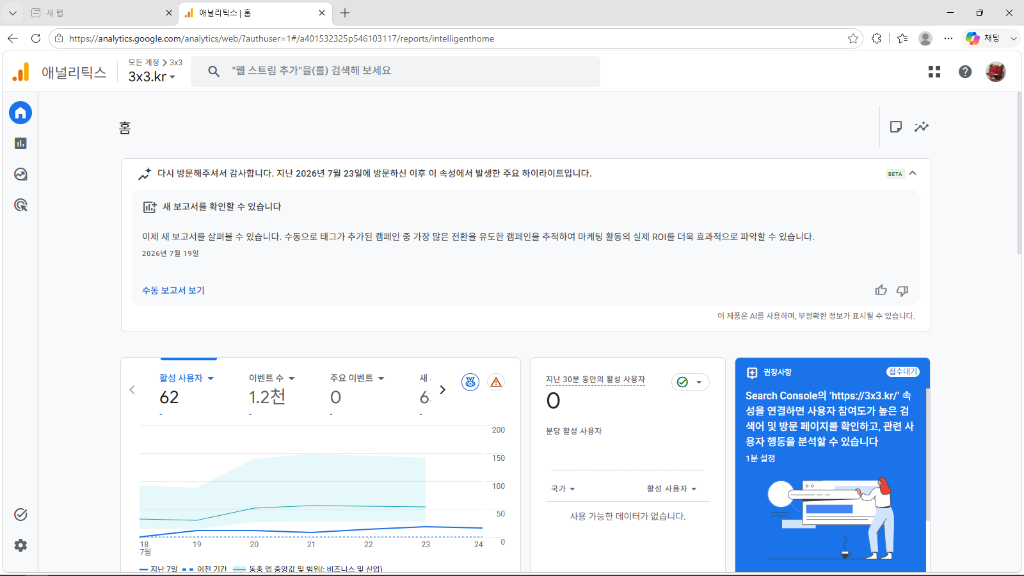Click the 모든 계정 breadcrumb
Image resolution: width=1024 pixels, height=576 pixels.
click(x=143, y=62)
